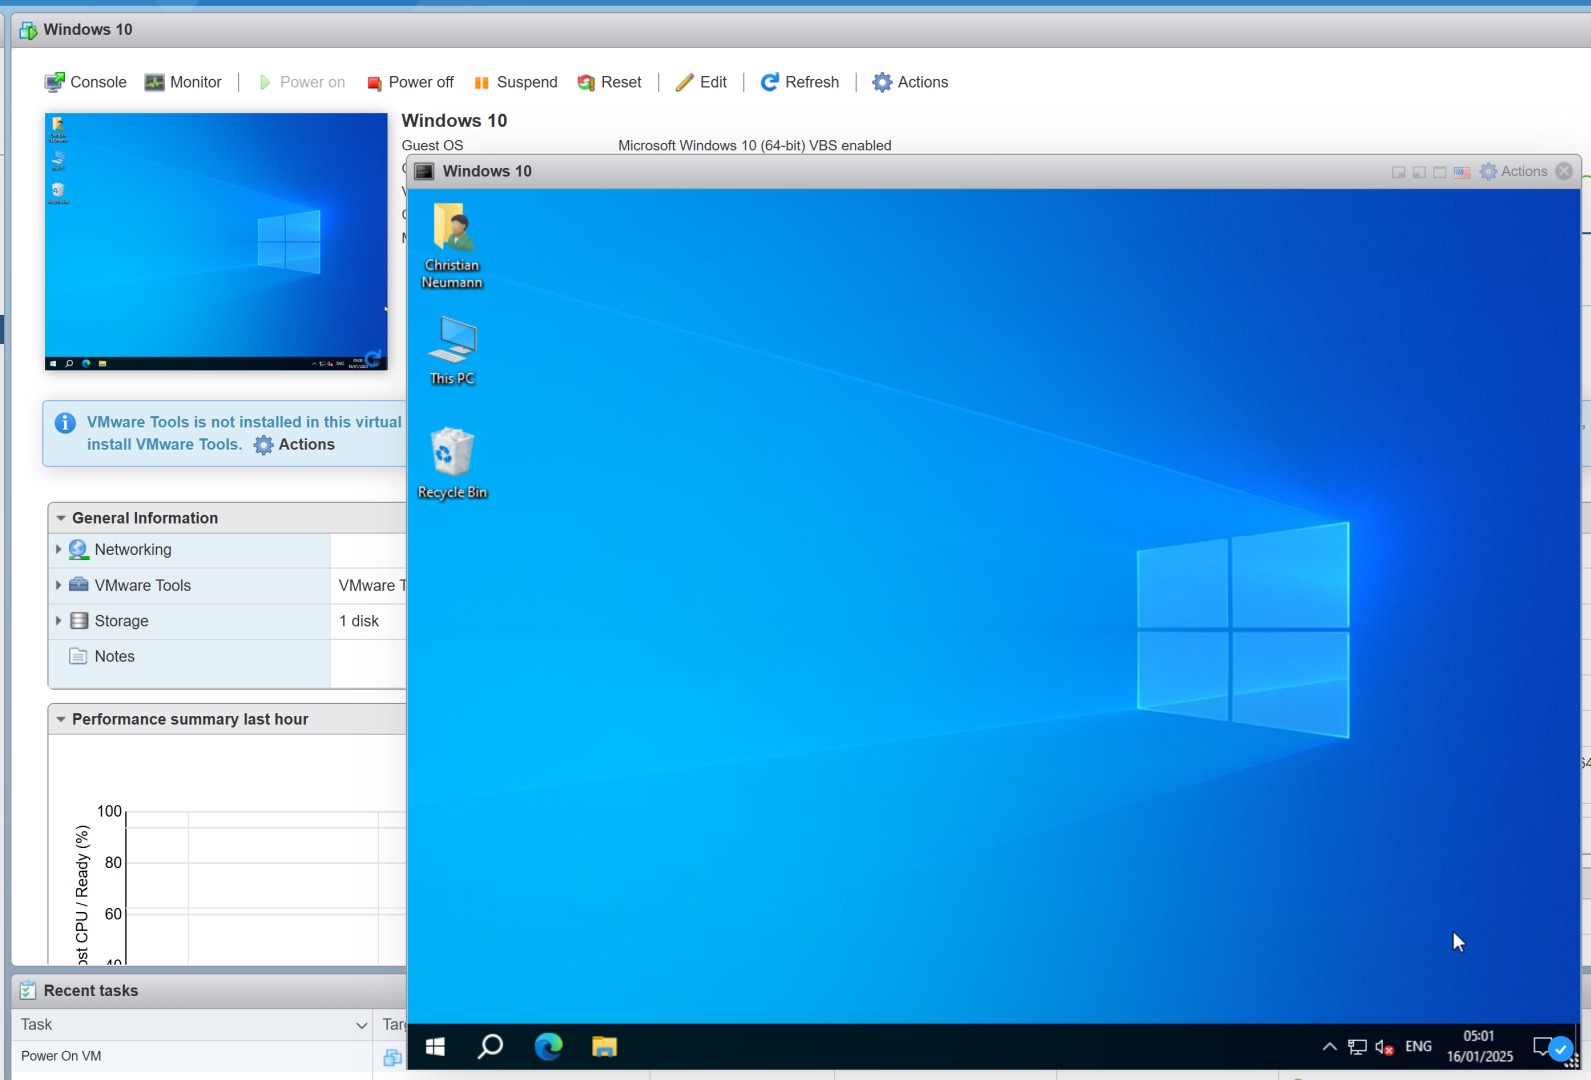Click the first window-size icon in console title bar
This screenshot has height=1080, width=1591.
[1399, 172]
